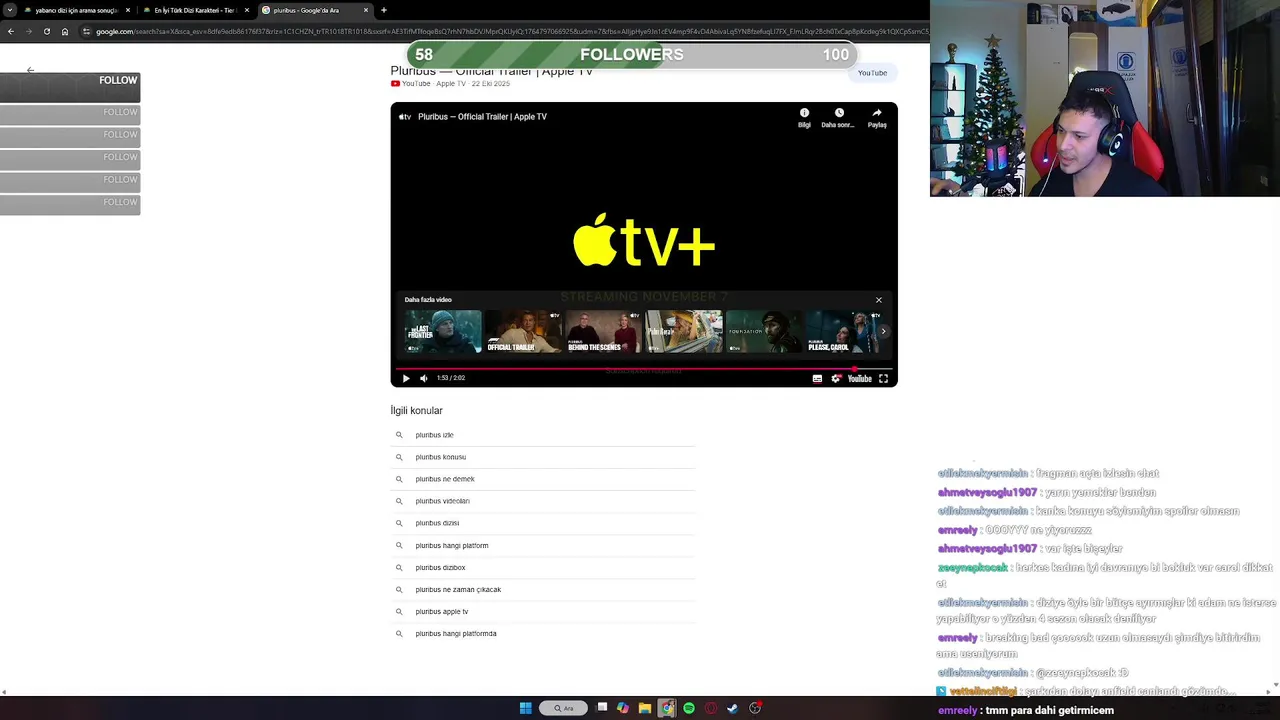This screenshot has height=720, width=1280.
Task: Reload the page
Action: coord(46,31)
